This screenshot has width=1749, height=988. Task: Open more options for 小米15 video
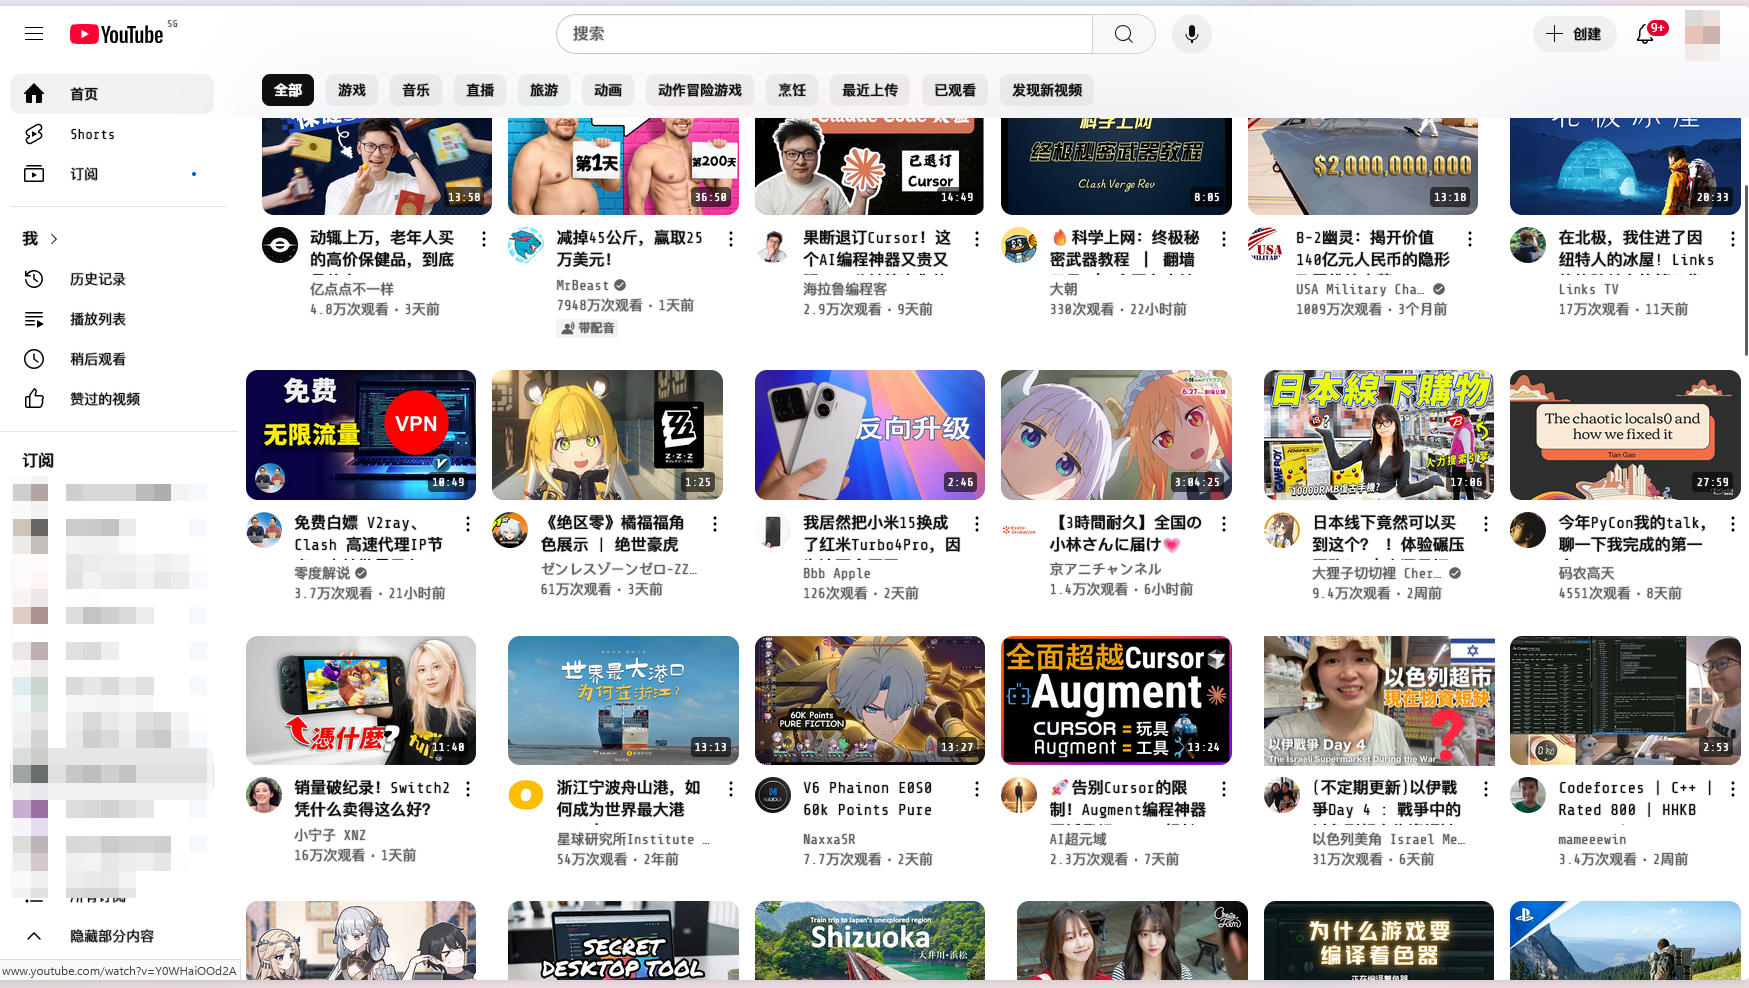coord(977,524)
